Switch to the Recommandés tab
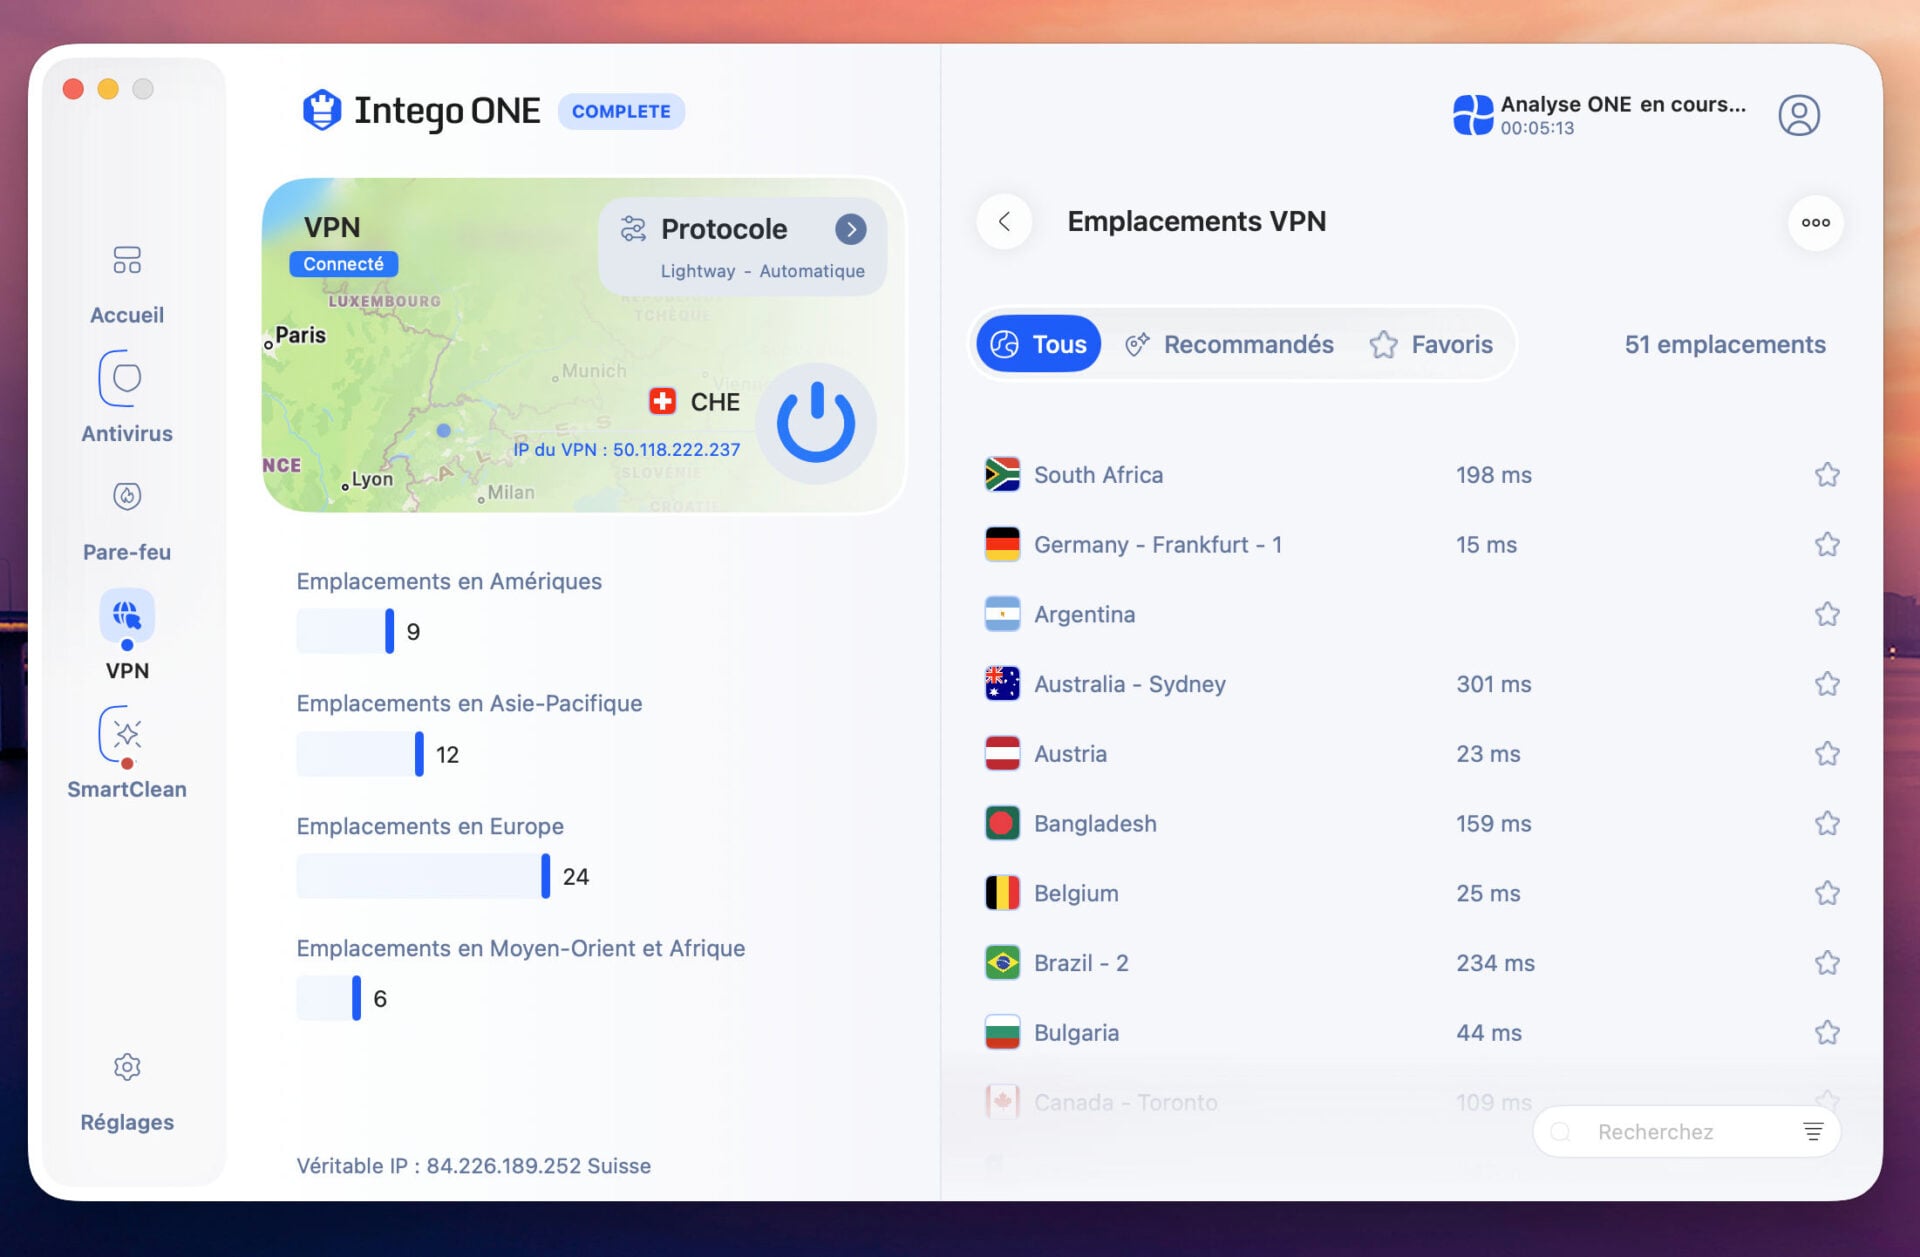Image resolution: width=1920 pixels, height=1257 pixels. tap(1230, 344)
